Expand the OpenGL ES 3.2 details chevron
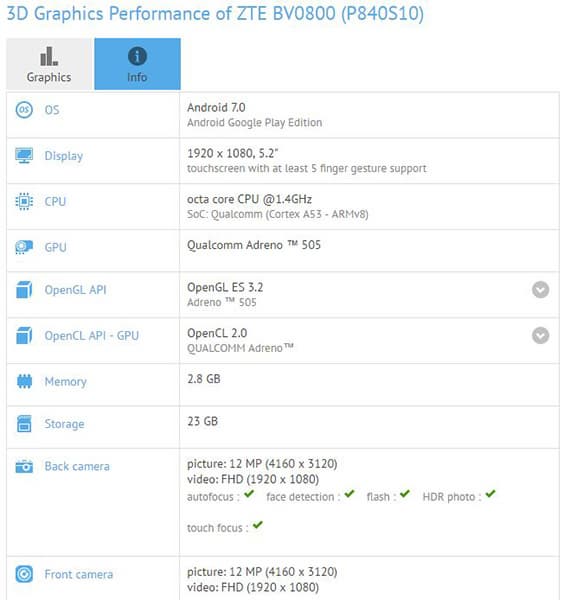The width and height of the screenshot is (564, 600). 540,290
